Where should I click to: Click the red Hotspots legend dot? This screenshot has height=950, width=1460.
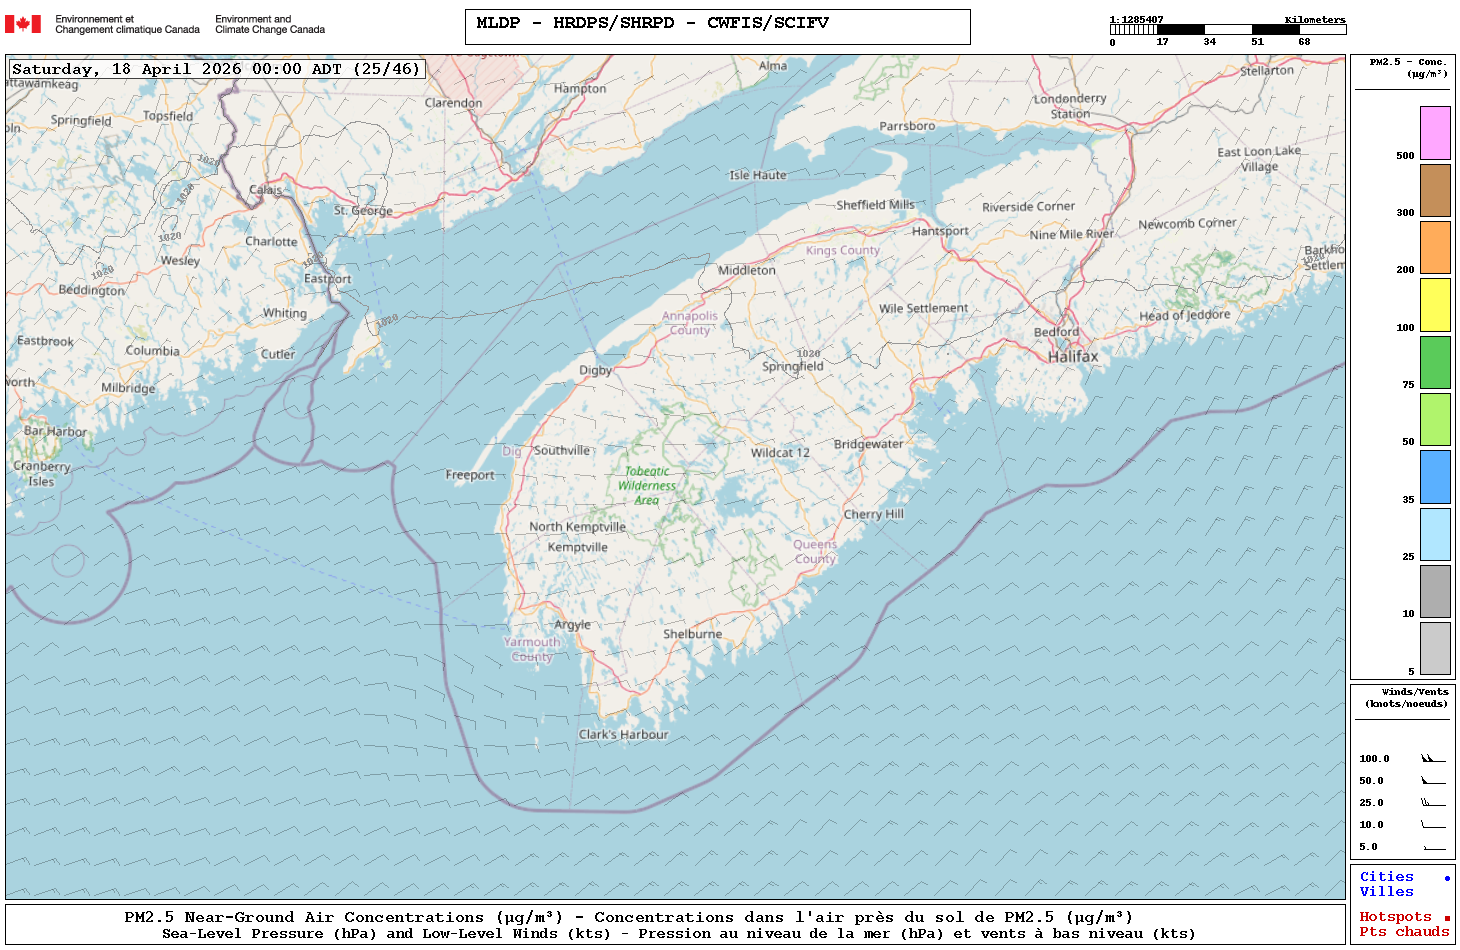coord(1446,918)
